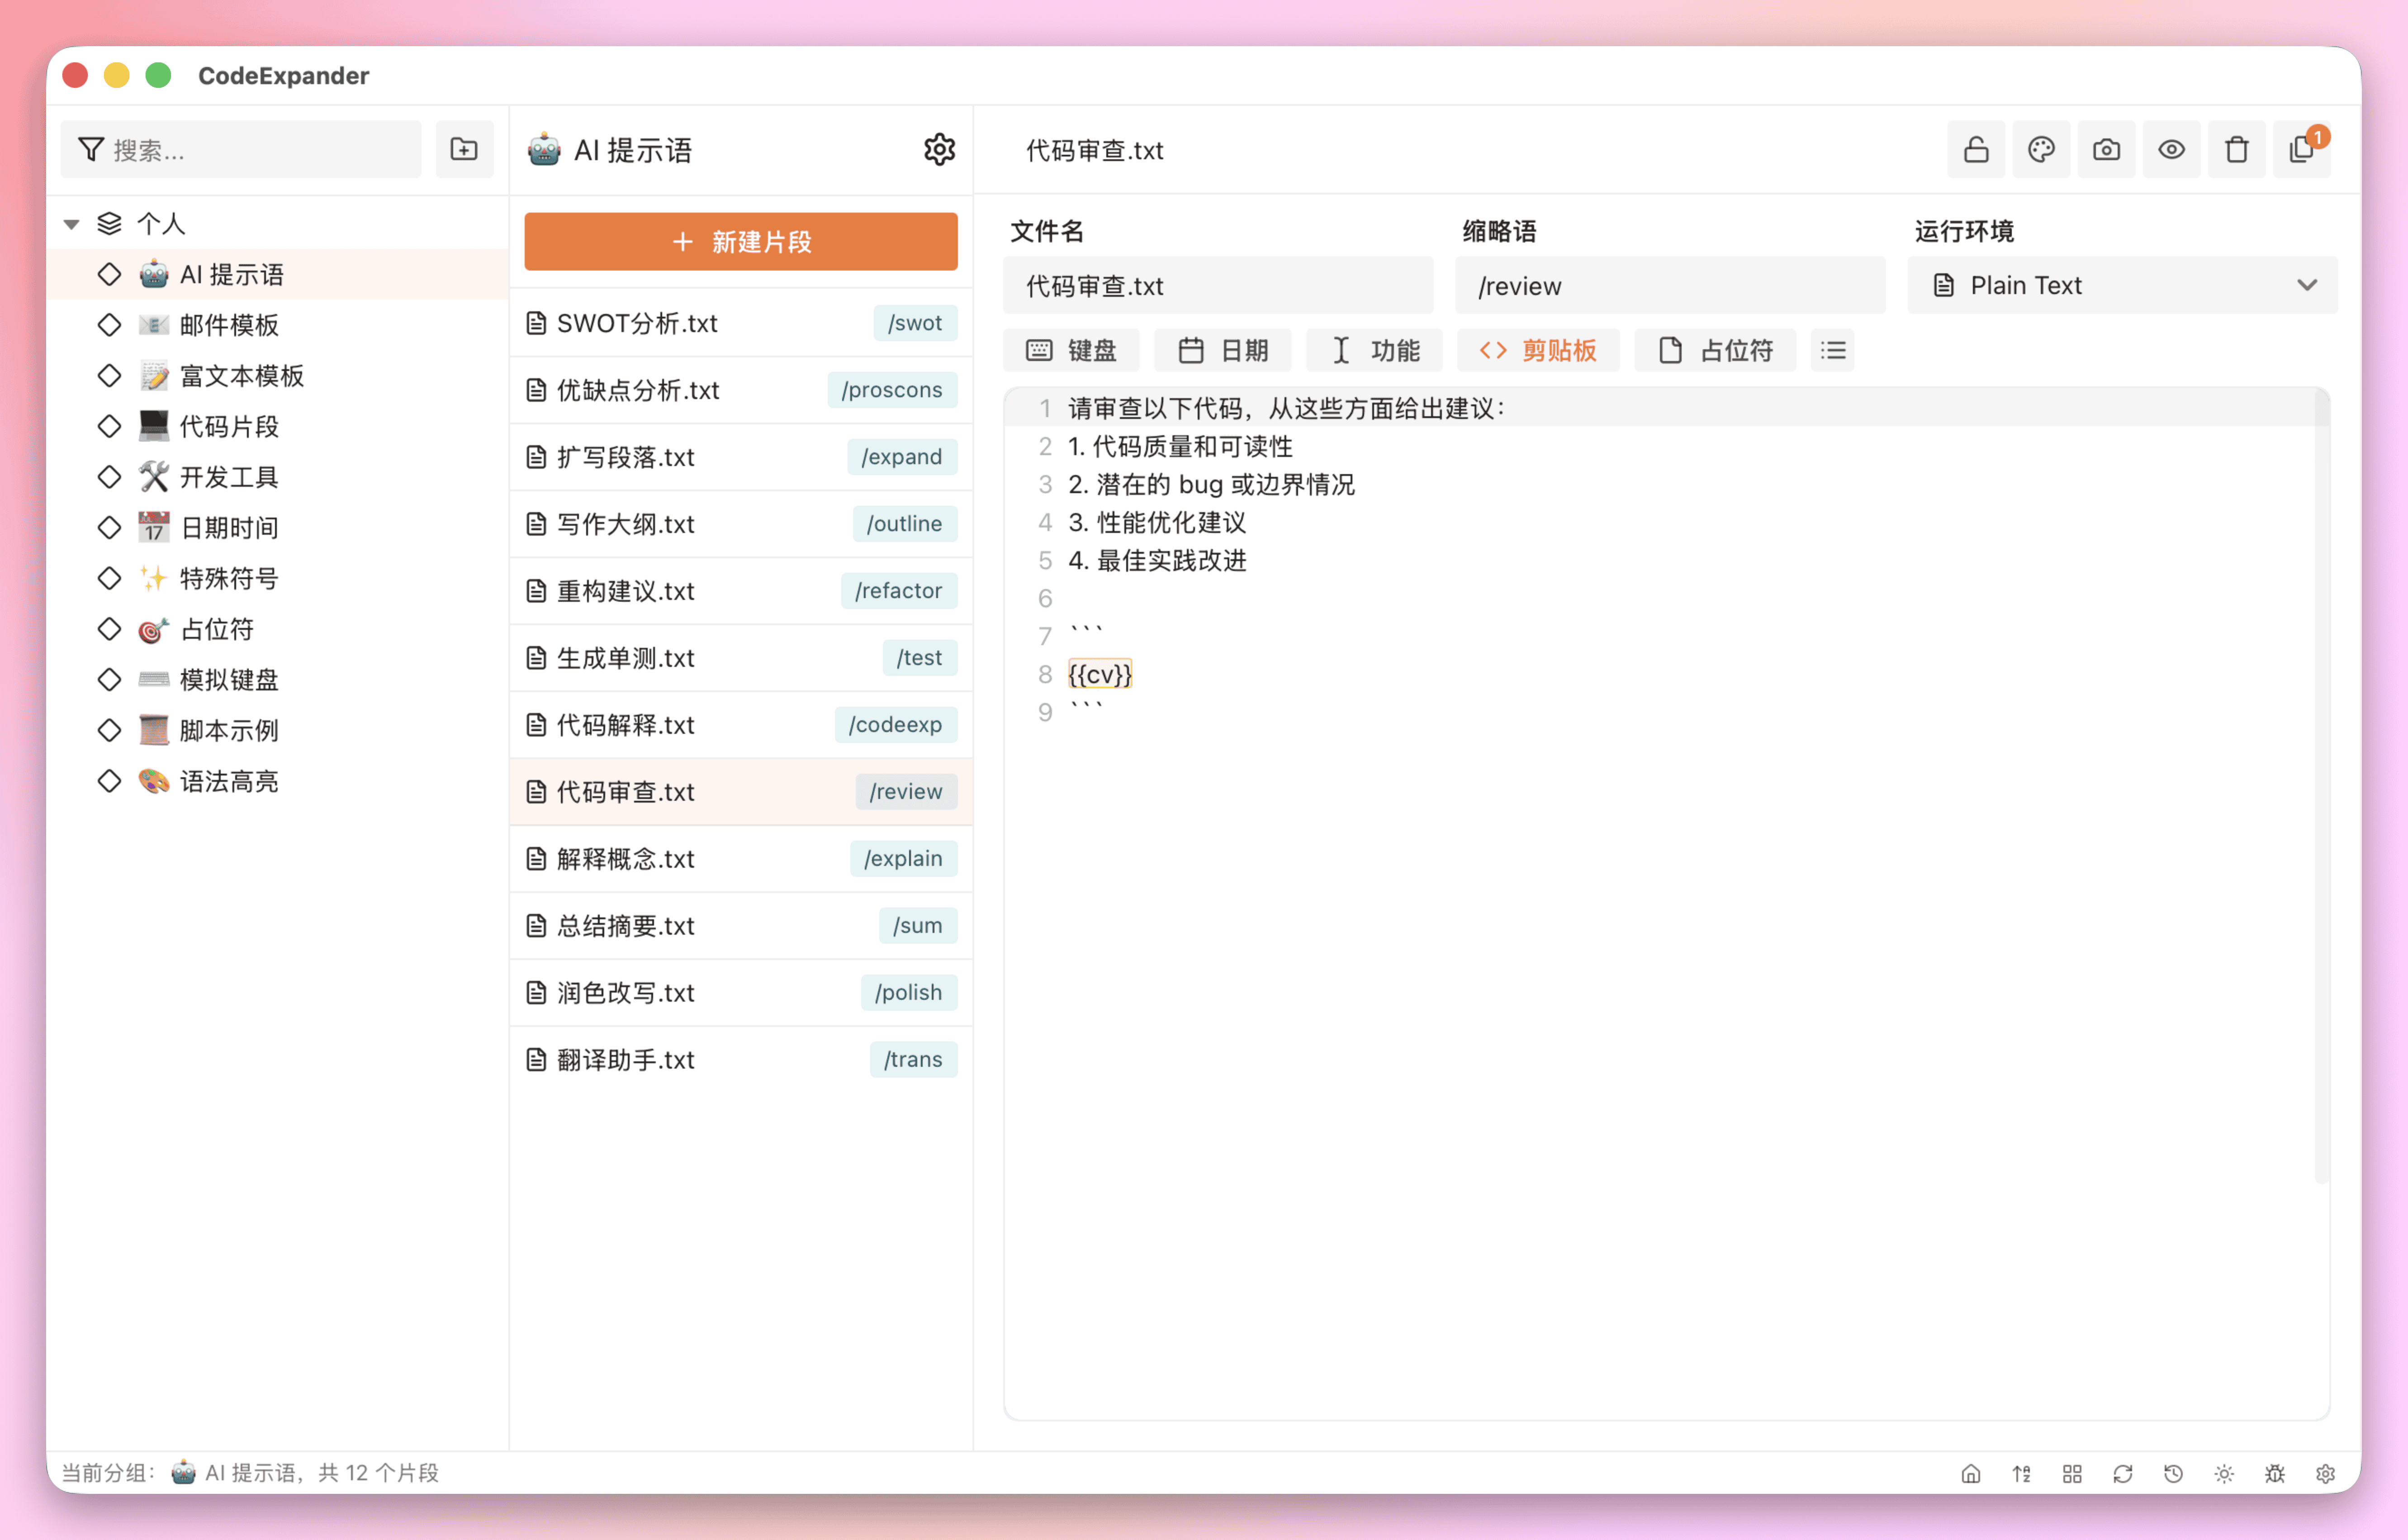Open the color palette theme icon
Image resolution: width=2408 pixels, height=1540 pixels.
click(x=2041, y=150)
